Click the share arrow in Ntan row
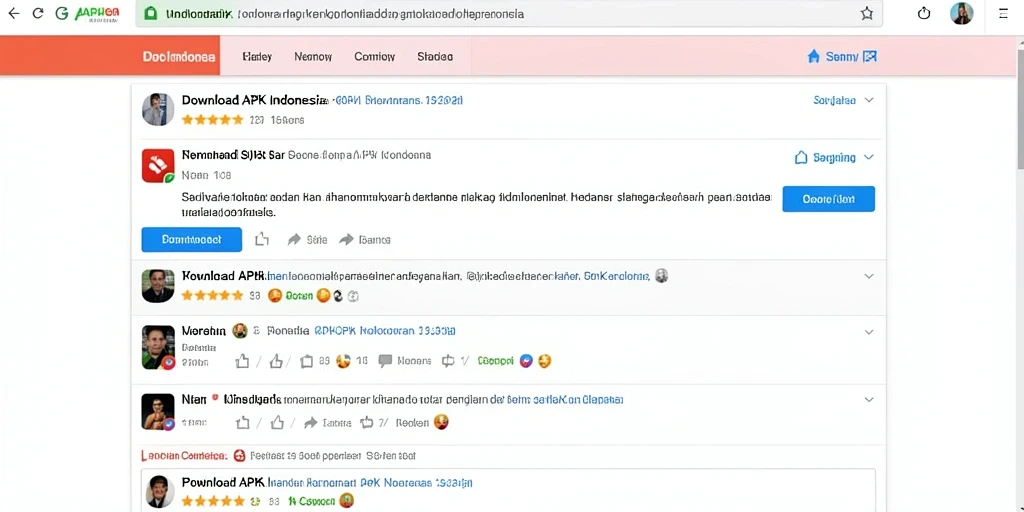This screenshot has width=1024, height=512. point(311,423)
